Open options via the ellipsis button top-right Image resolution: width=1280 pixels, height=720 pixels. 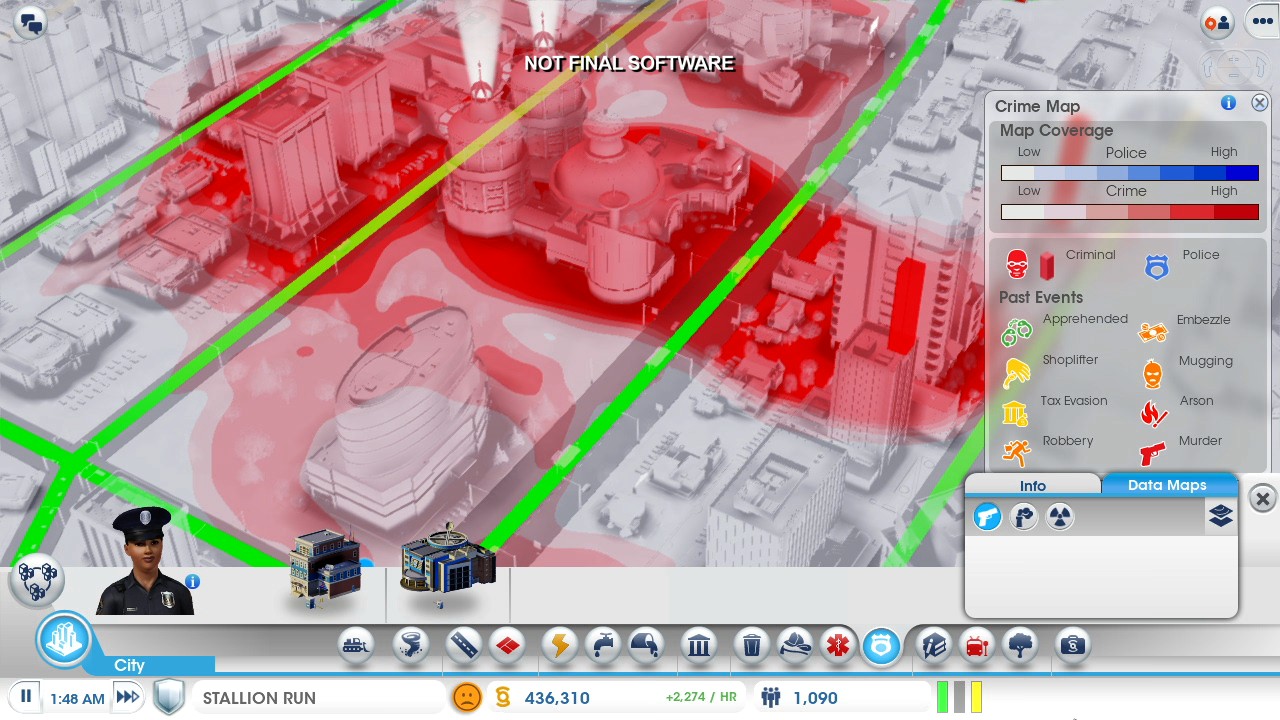click(1261, 21)
